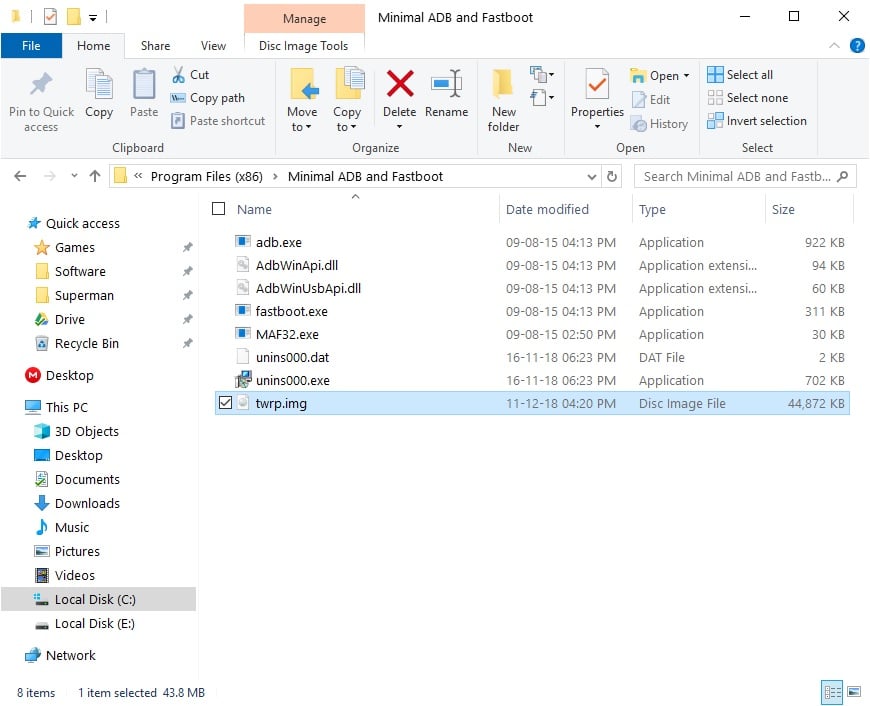Screen dimensions: 870x706
Task: Expand the Delete options arrow
Action: point(399,127)
